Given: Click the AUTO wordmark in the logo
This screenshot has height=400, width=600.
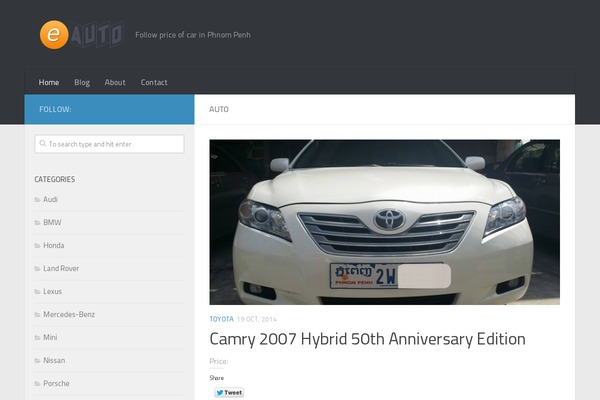Looking at the screenshot, I should click(97, 34).
